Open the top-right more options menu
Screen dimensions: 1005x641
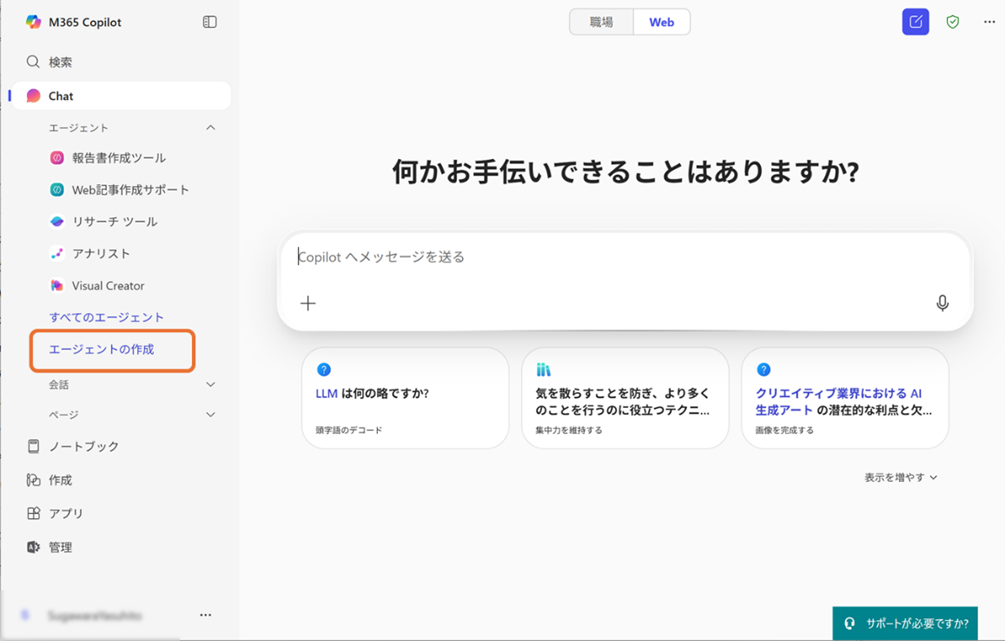click(990, 22)
